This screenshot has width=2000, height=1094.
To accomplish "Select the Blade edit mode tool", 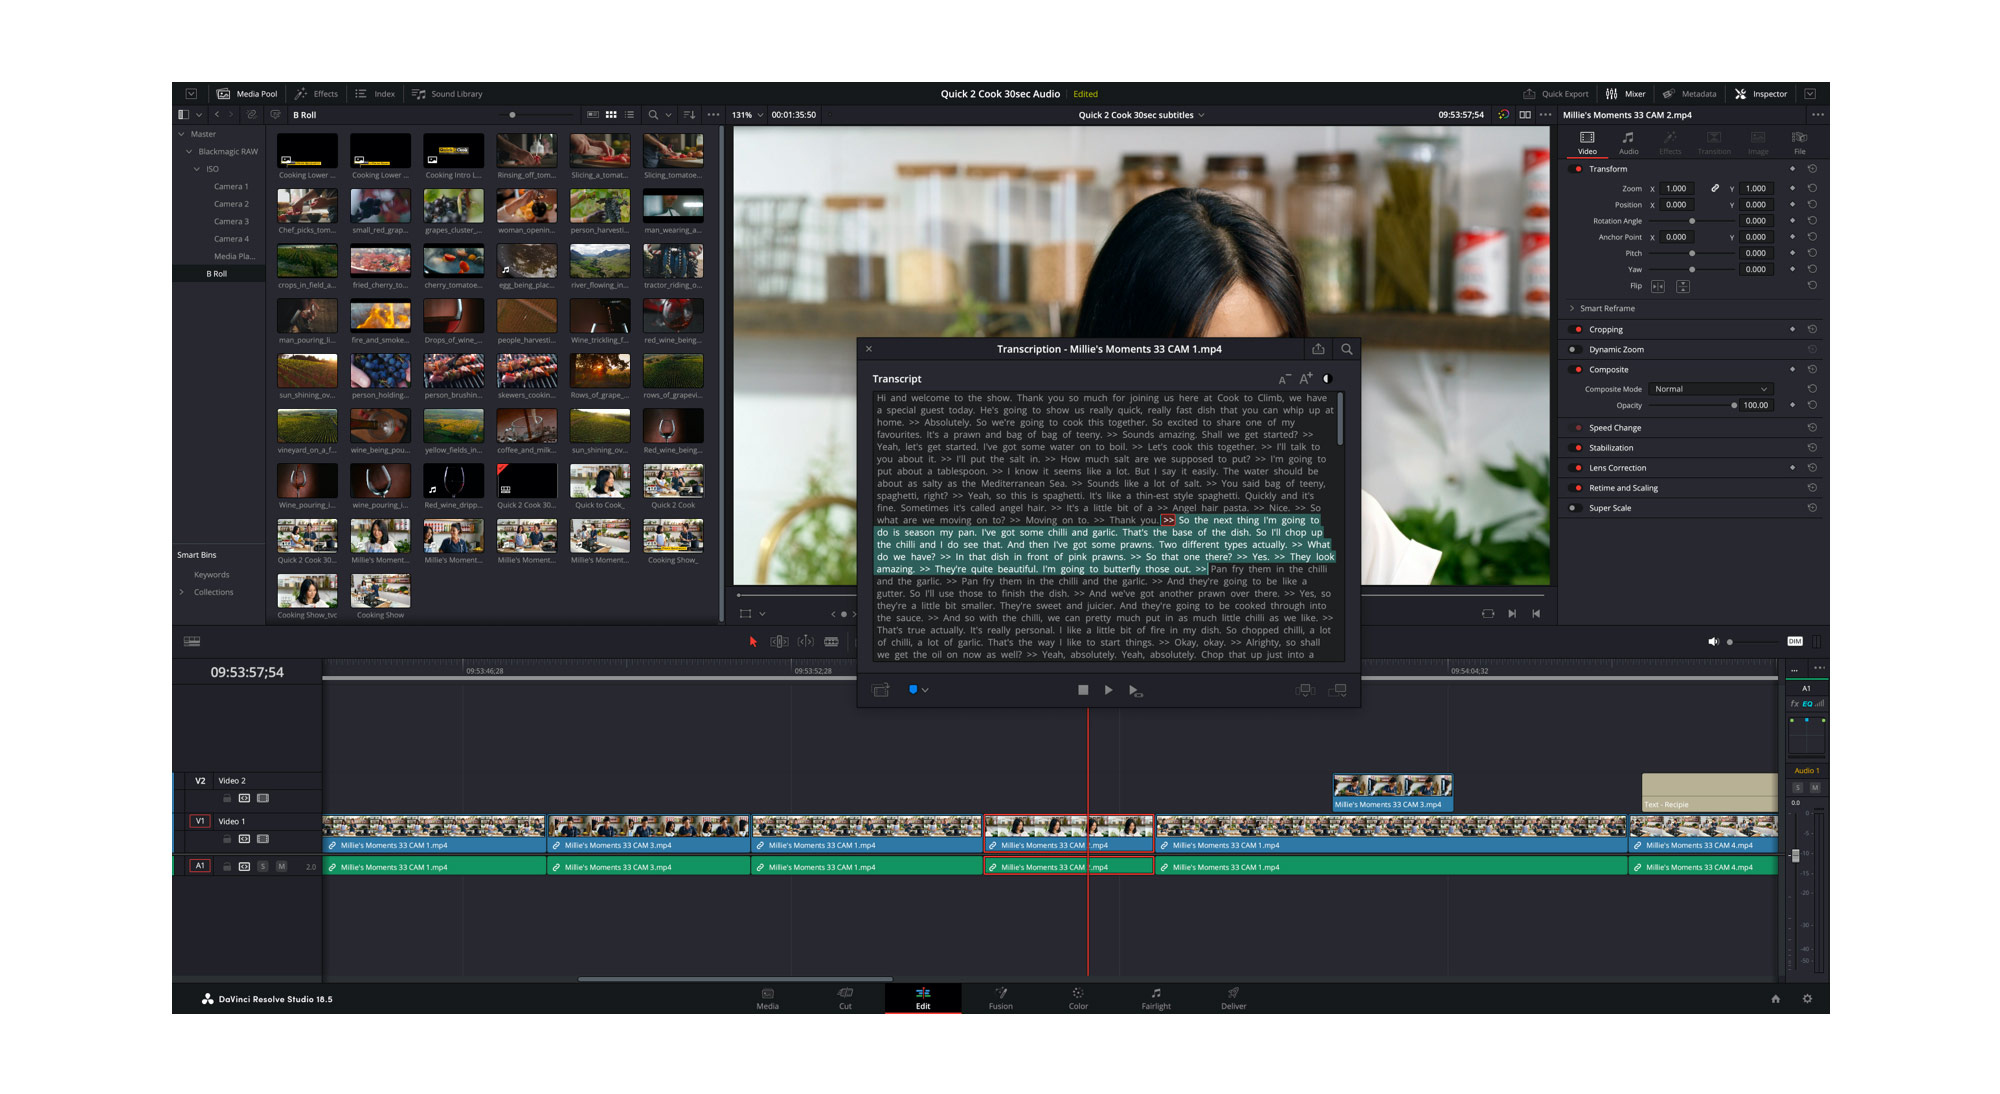I will click(x=831, y=642).
